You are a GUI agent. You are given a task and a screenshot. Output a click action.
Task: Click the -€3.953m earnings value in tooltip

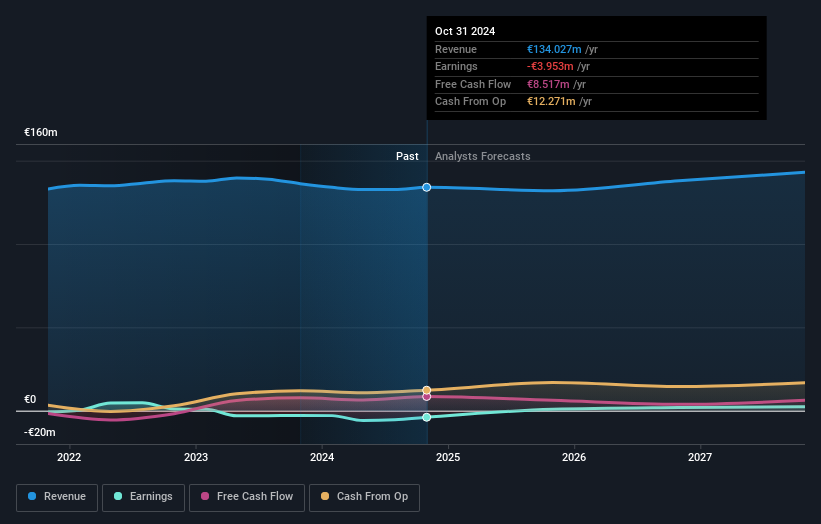(x=550, y=66)
